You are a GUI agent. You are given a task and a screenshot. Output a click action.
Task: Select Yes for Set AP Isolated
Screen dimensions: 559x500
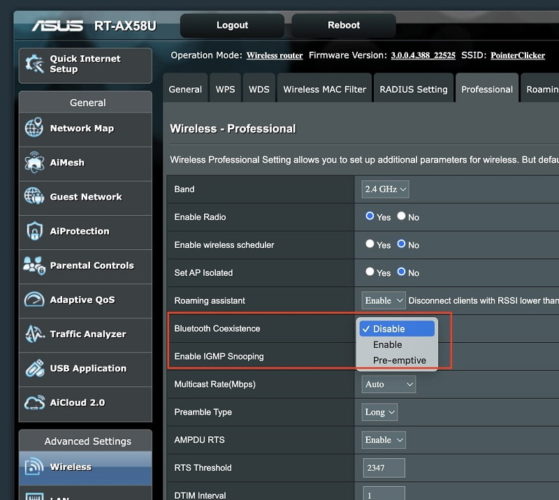tap(370, 272)
